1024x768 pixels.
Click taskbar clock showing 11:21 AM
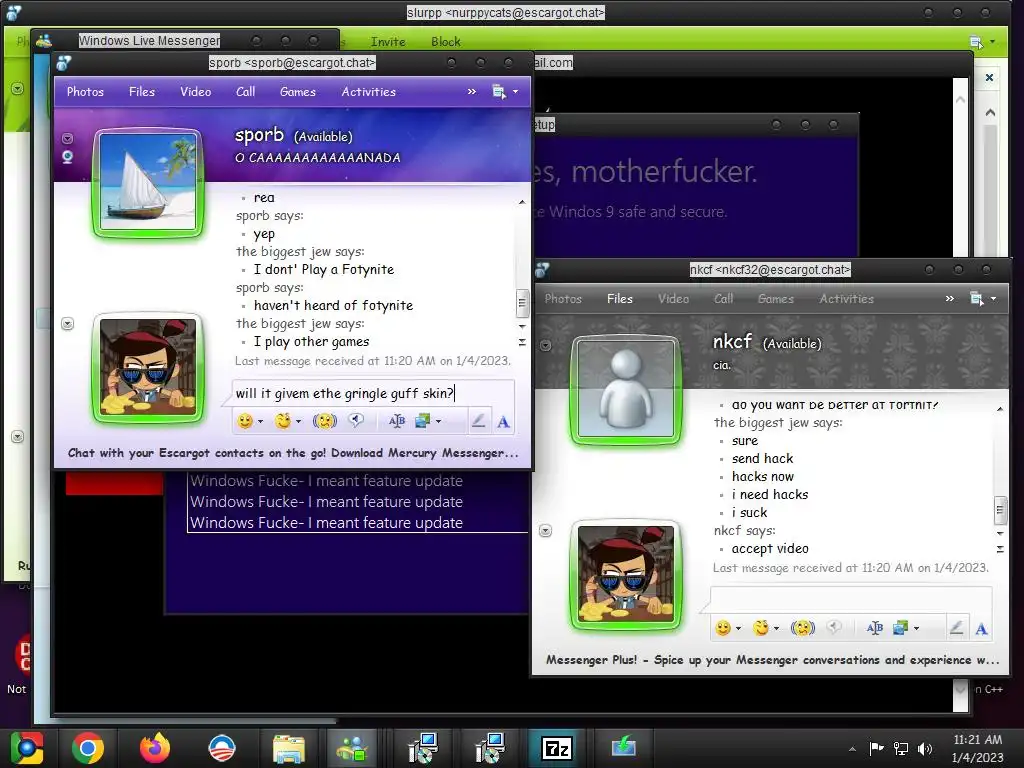[x=977, y=740]
